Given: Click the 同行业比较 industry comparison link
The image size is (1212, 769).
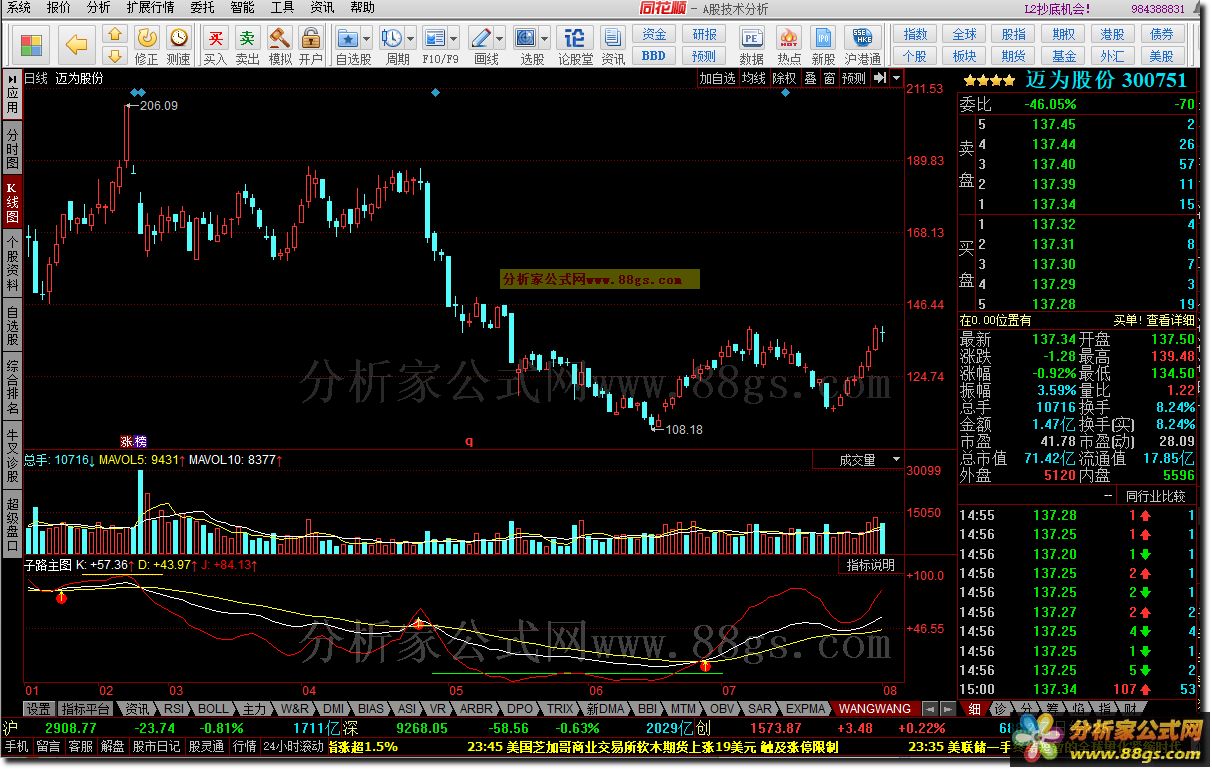Looking at the screenshot, I should (1155, 495).
